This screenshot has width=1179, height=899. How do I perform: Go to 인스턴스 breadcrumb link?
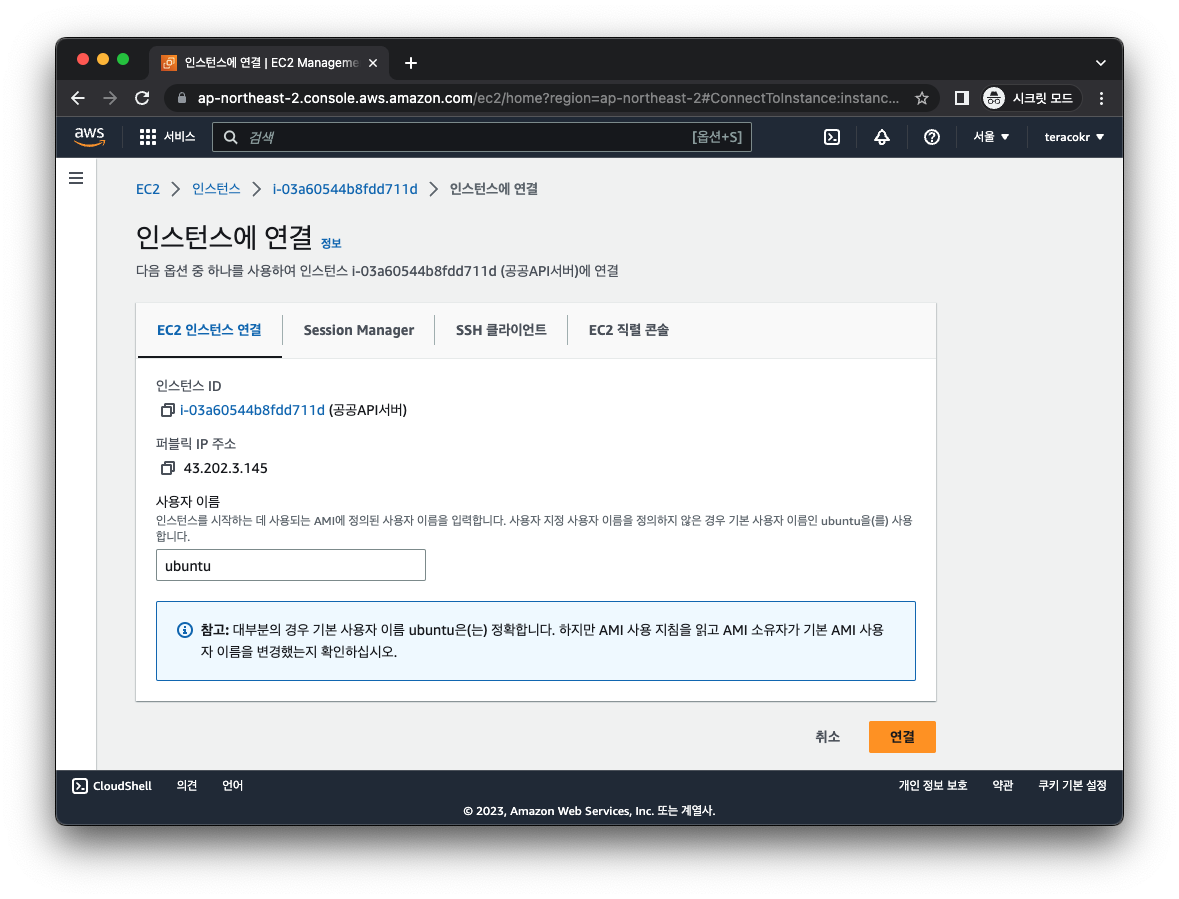[216, 189]
